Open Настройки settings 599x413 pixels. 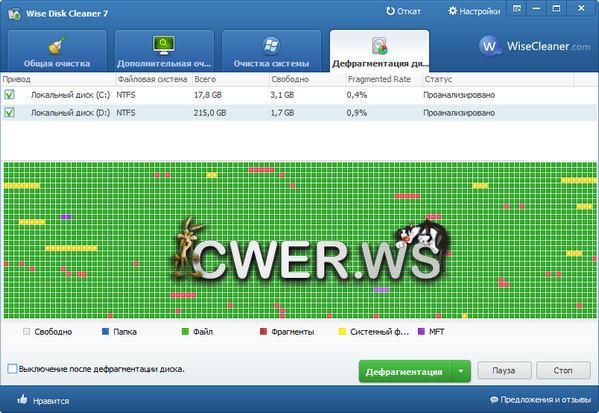click(474, 11)
